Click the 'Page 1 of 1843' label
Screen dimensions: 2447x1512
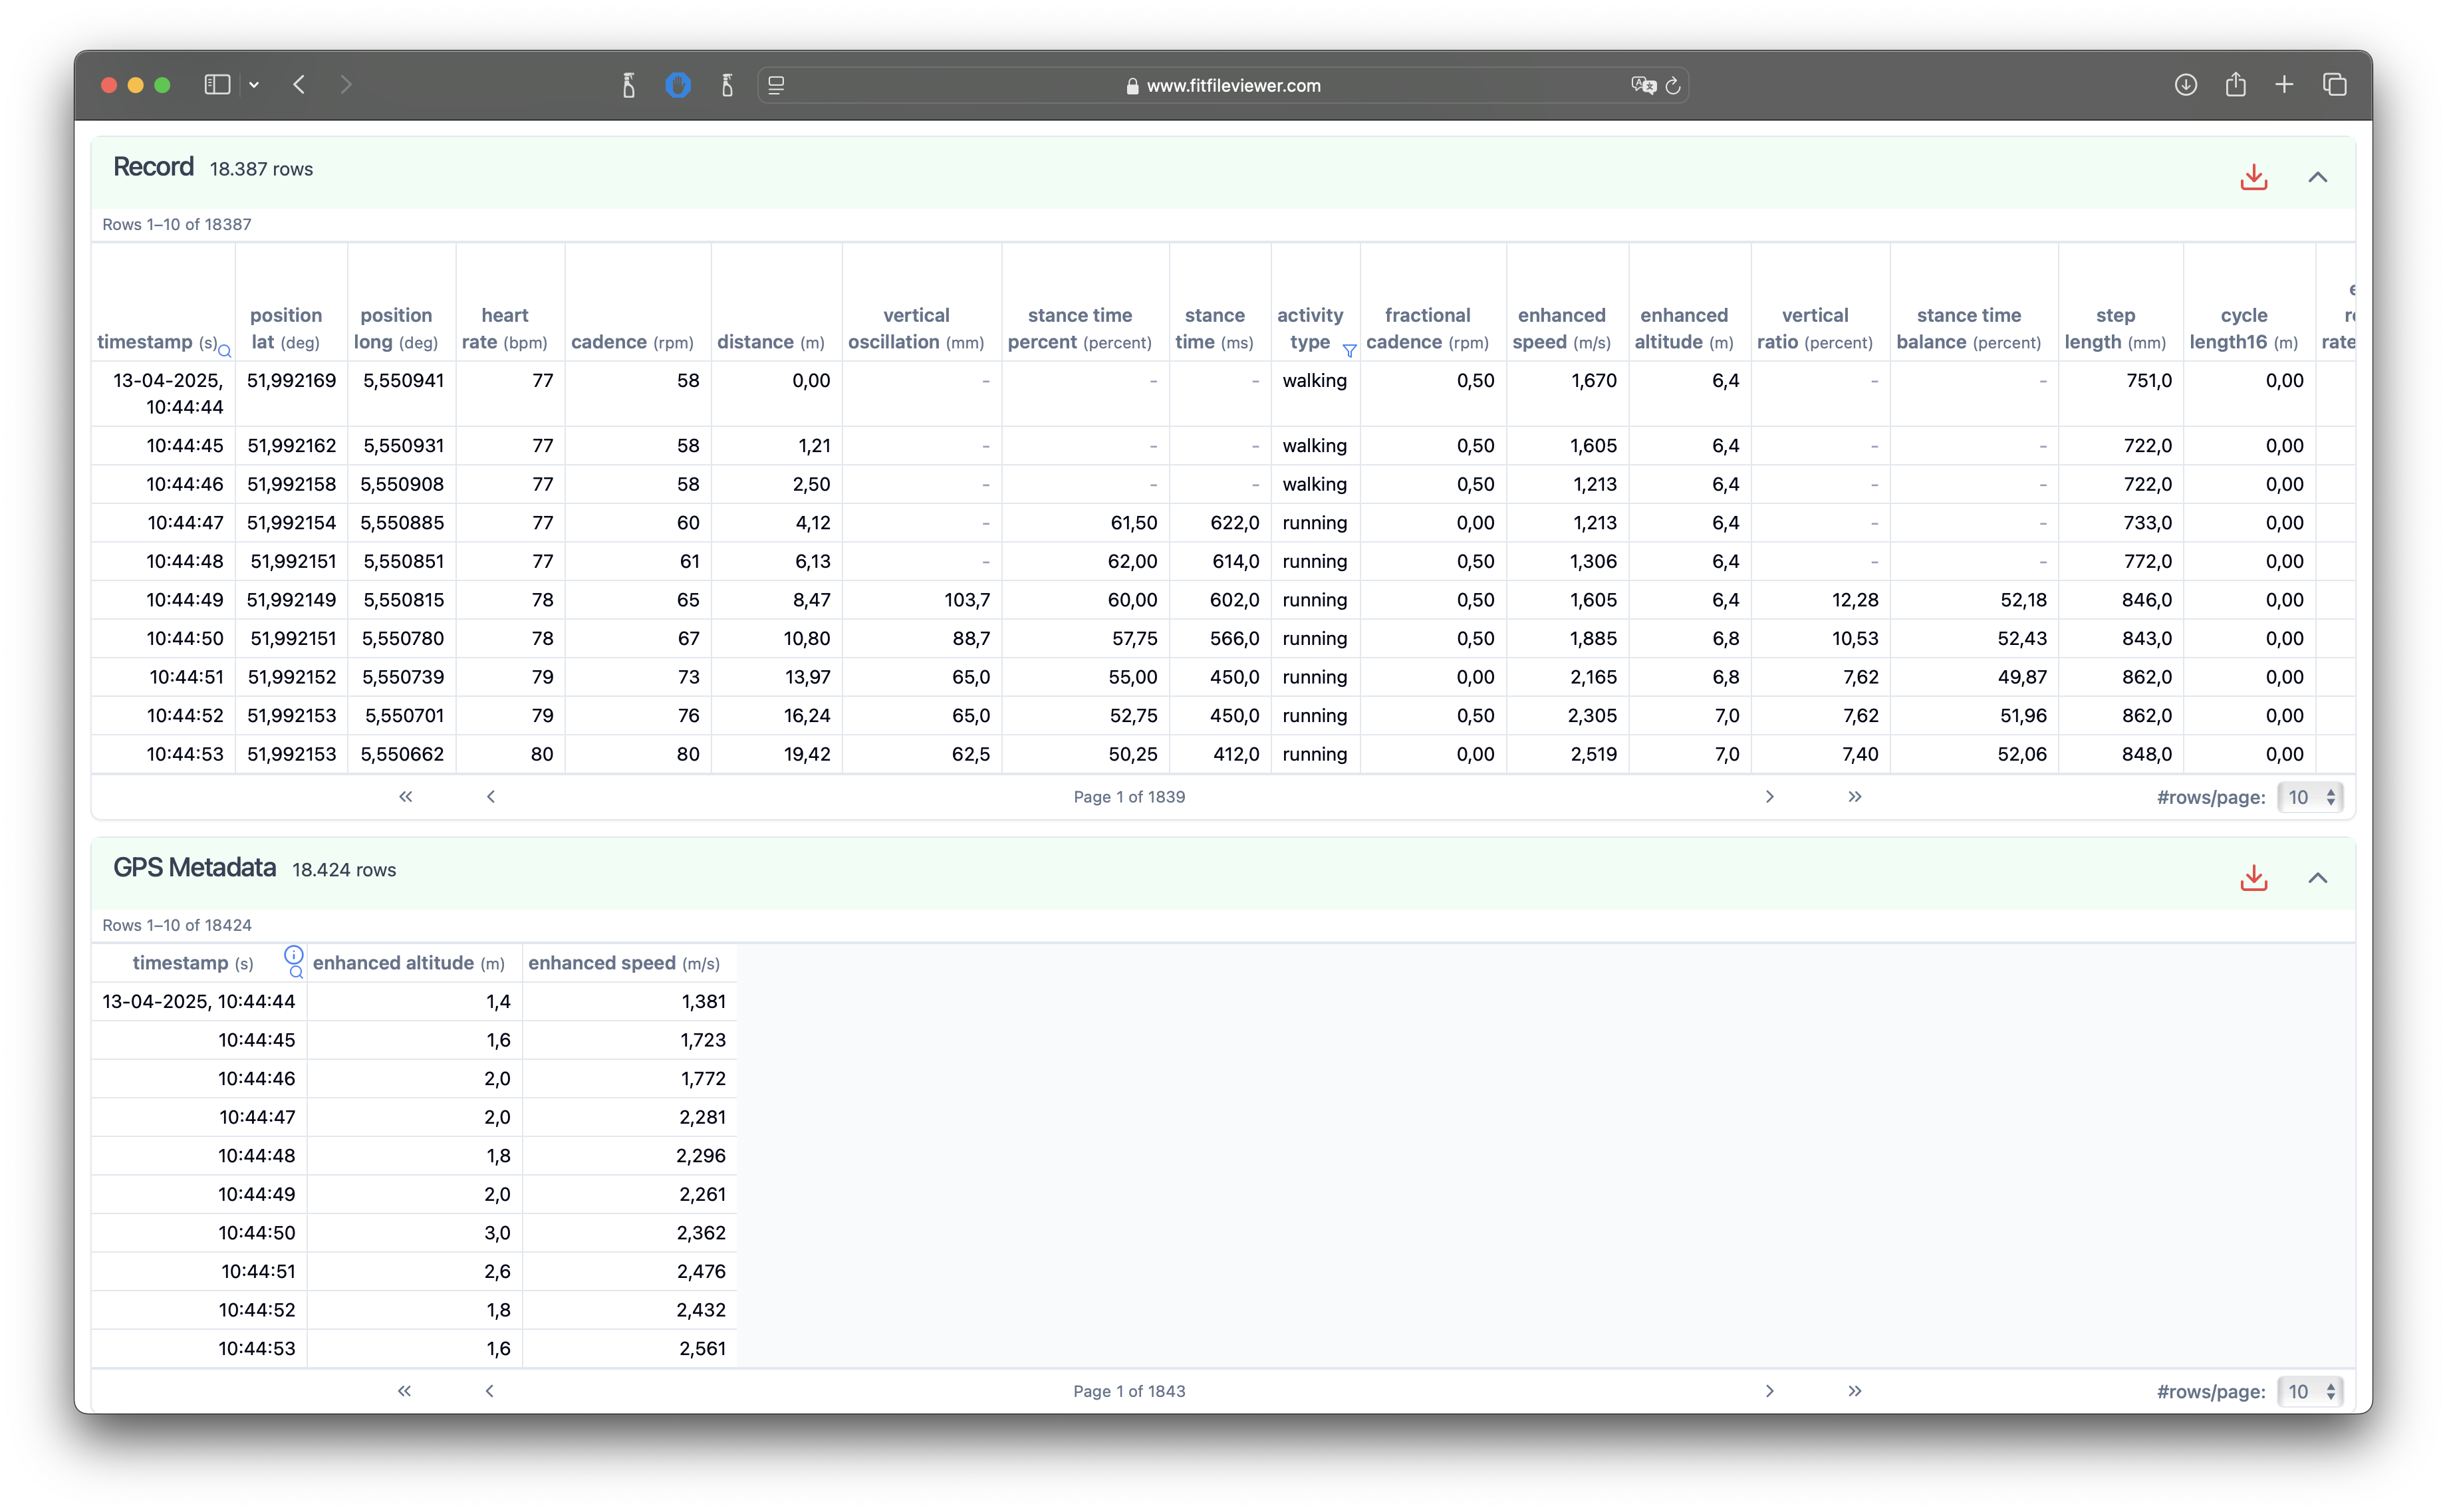click(x=1129, y=1391)
